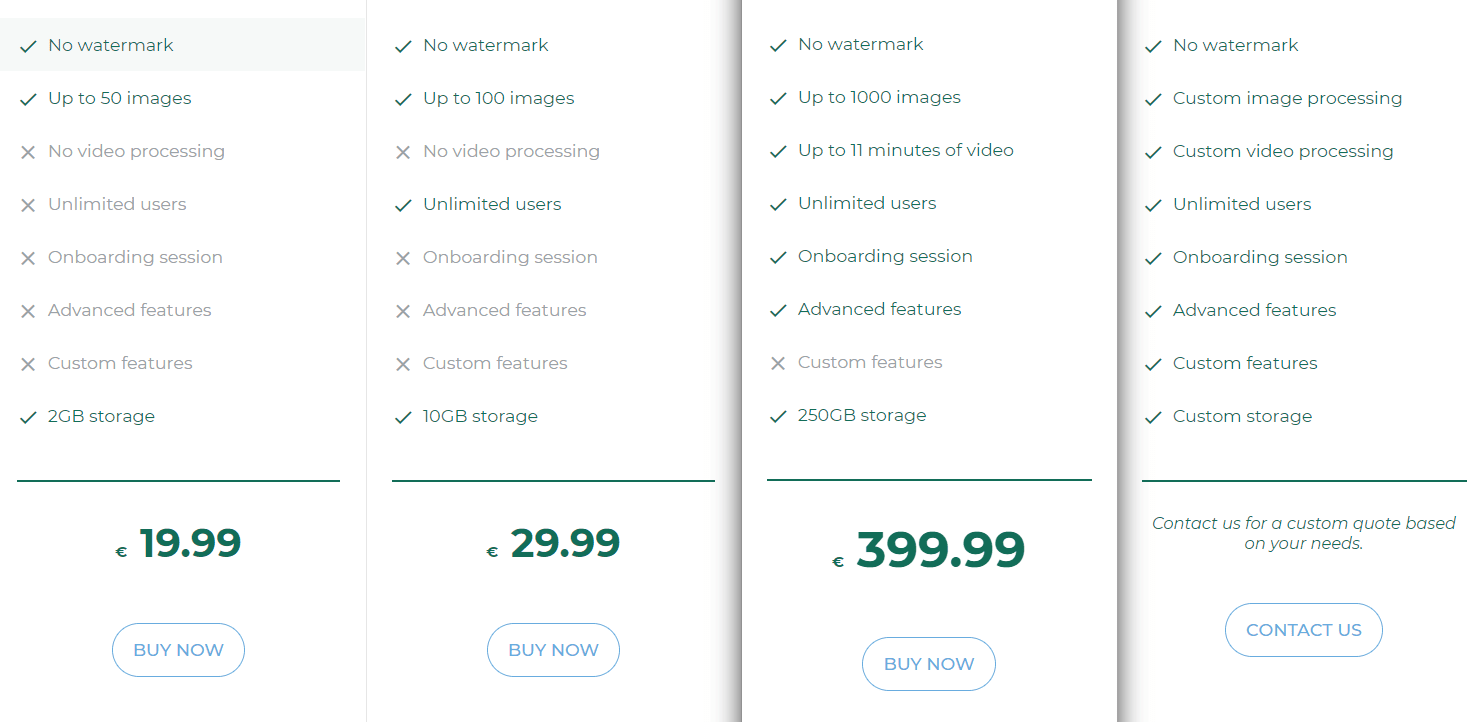Select the highlighted No watermark row

[x=110, y=44]
